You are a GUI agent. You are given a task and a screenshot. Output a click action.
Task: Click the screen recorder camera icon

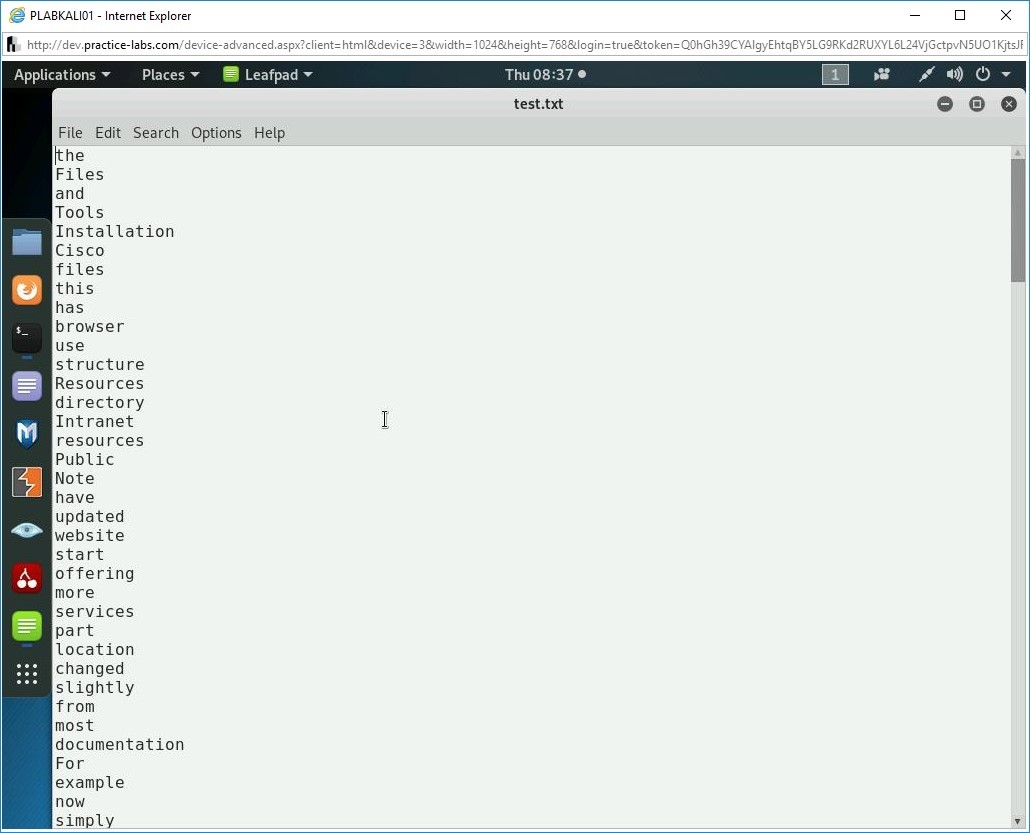click(882, 75)
